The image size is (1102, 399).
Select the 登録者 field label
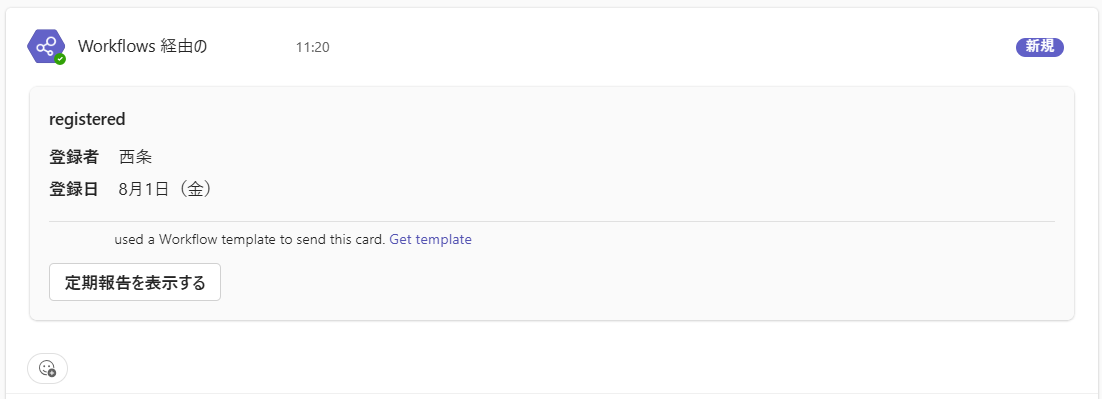tap(74, 157)
